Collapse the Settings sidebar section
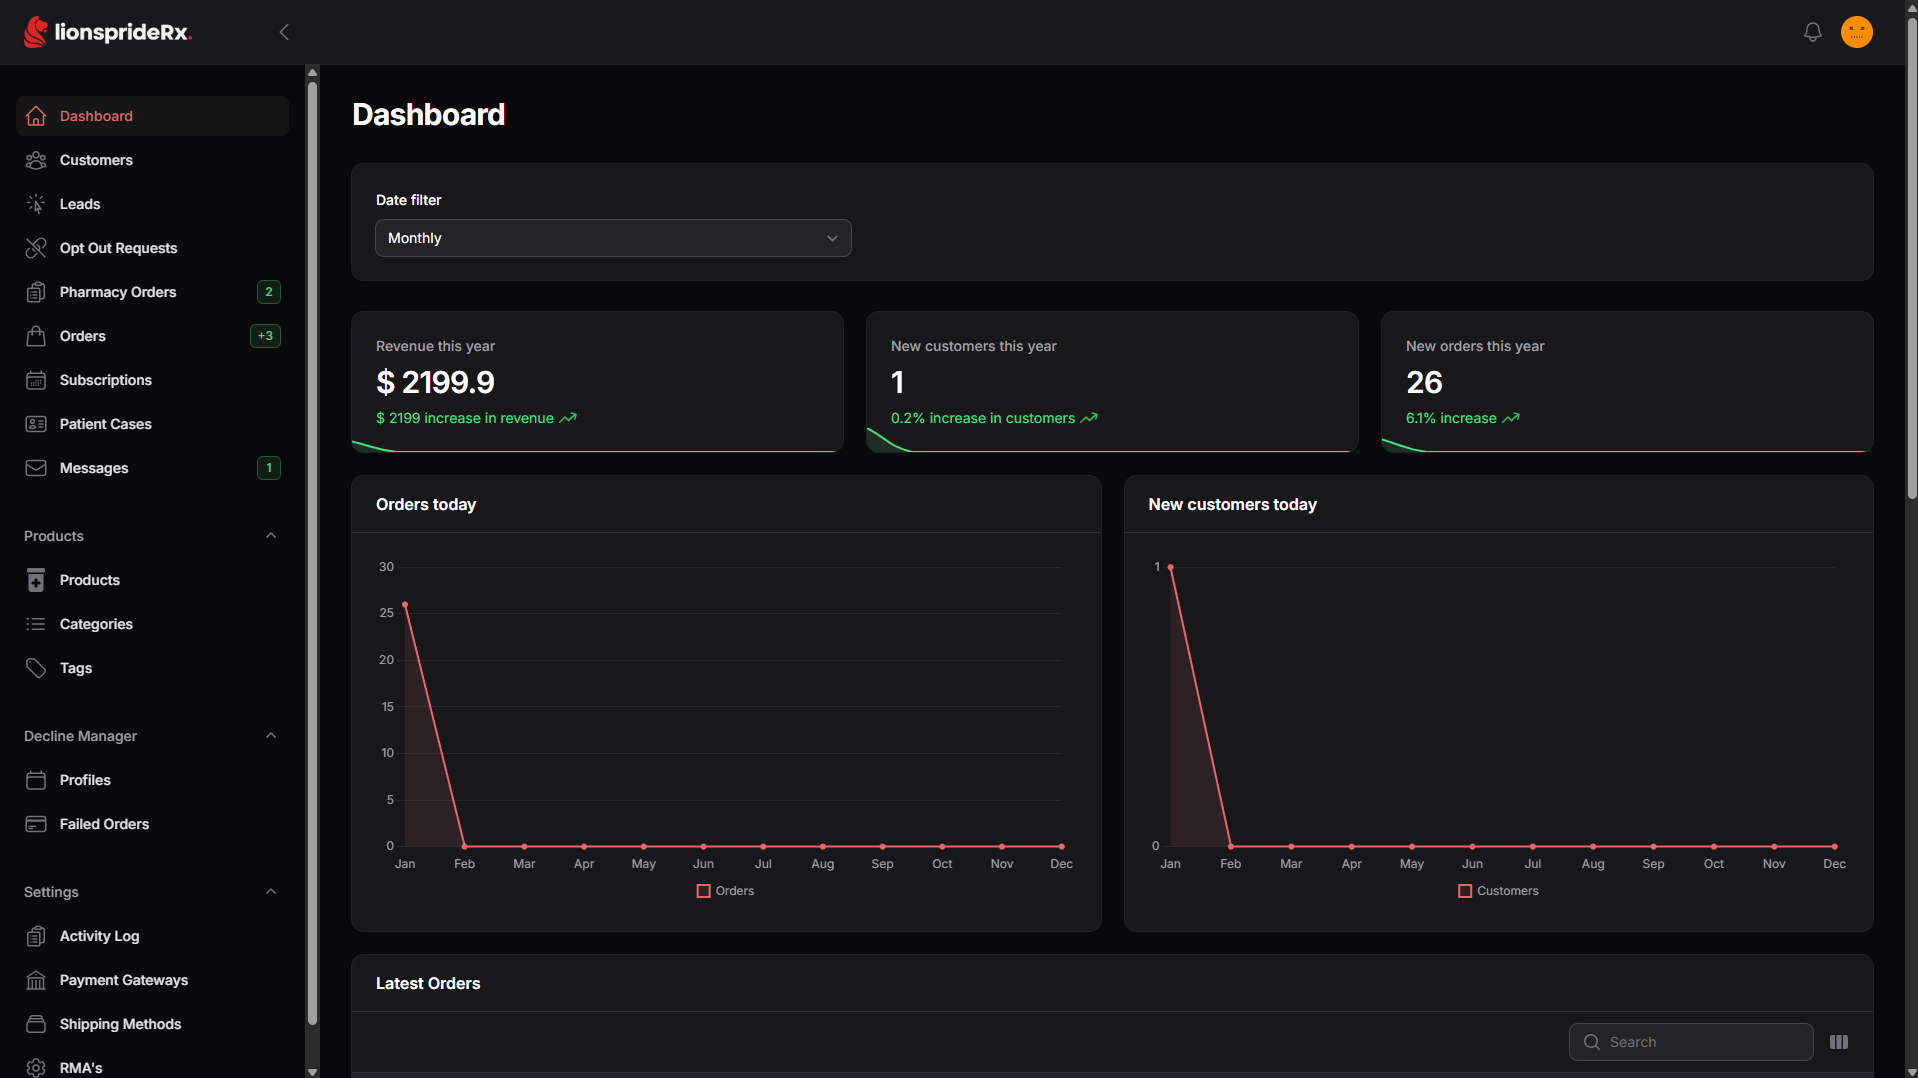1918x1078 pixels. [x=271, y=892]
